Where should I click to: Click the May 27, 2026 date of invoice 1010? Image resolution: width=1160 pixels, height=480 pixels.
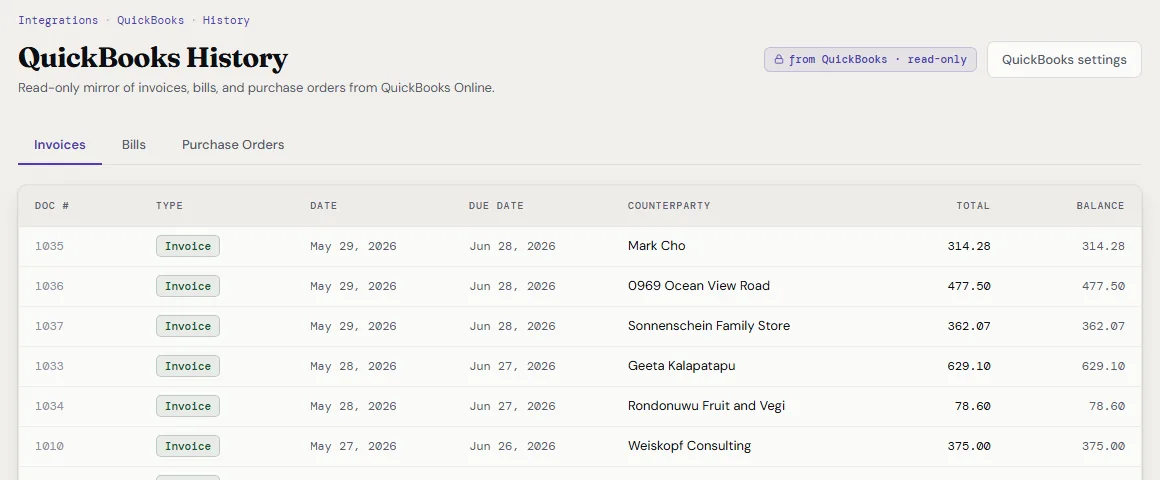[353, 446]
